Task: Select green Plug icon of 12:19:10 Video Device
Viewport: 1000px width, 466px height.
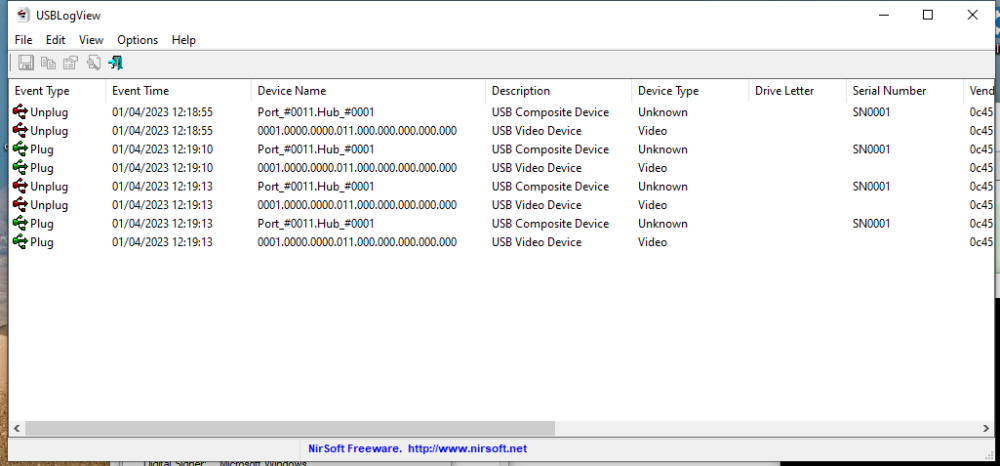Action: point(20,168)
